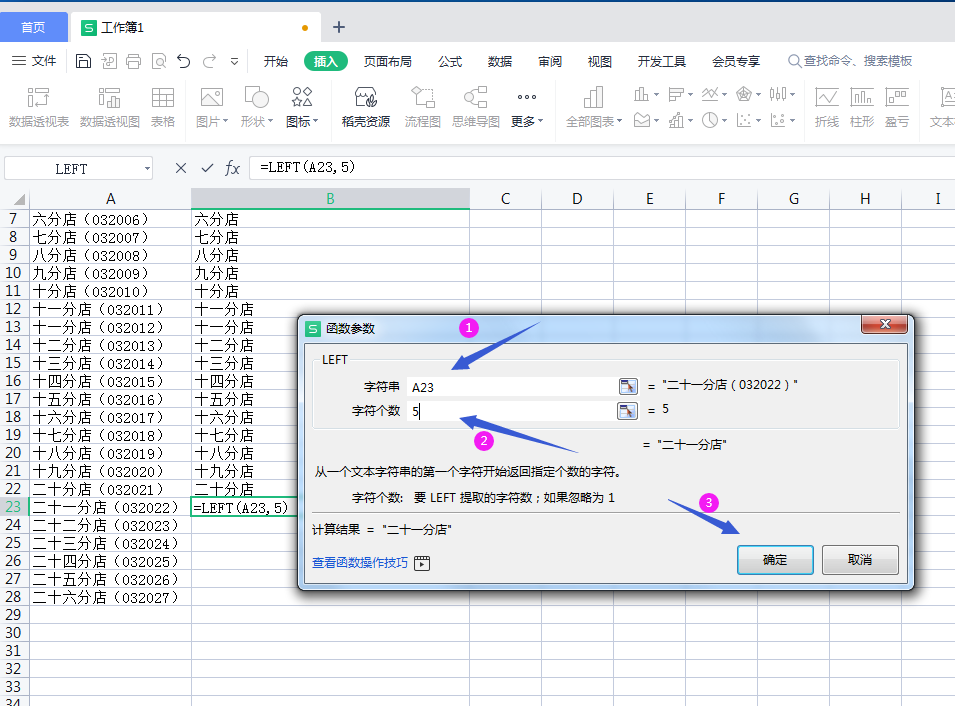Open quick access toolbar customize arrow
The width and height of the screenshot is (955, 706).
[x=234, y=62]
